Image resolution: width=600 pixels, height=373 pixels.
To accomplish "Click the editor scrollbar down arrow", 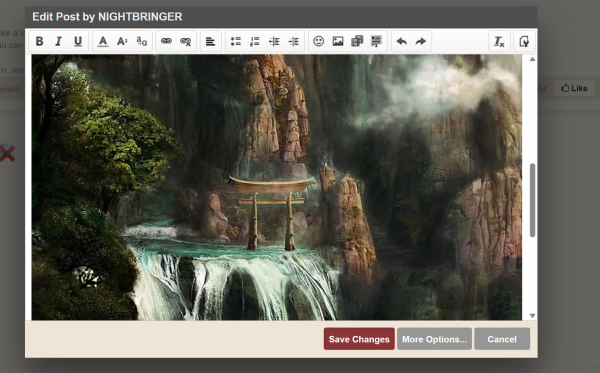I will coord(532,316).
